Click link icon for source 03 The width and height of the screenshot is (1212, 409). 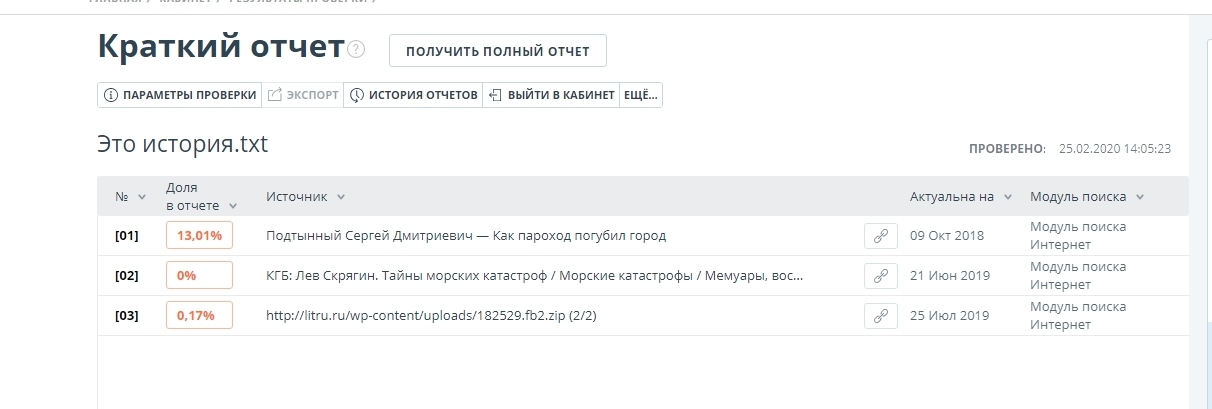880,316
